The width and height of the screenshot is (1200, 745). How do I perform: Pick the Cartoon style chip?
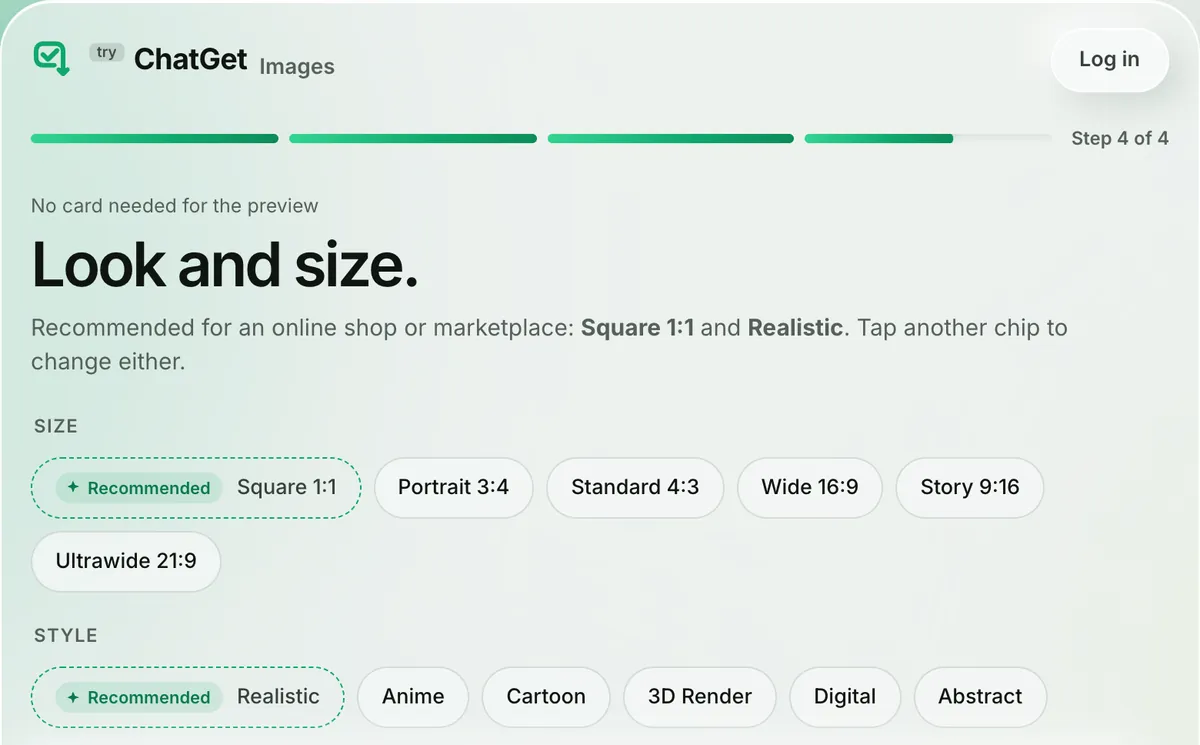pyautogui.click(x=546, y=697)
